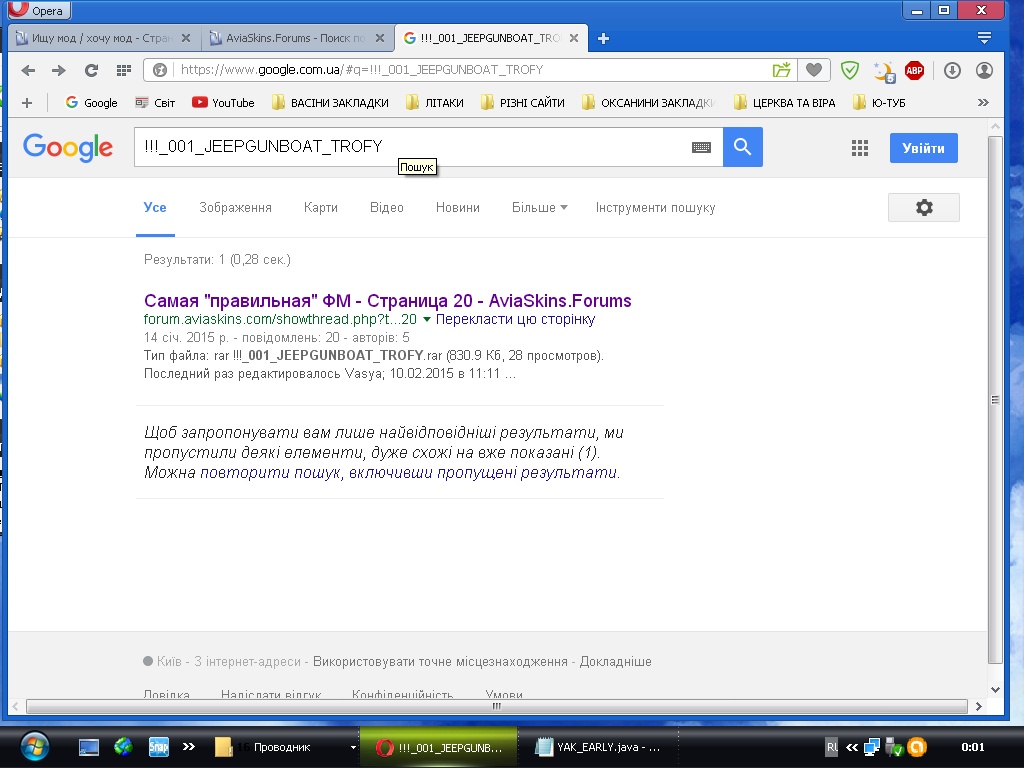The width and height of the screenshot is (1024, 768).
Task: Add bookmark with plus on bookmarks bar
Action: pyautogui.click(x=27, y=103)
